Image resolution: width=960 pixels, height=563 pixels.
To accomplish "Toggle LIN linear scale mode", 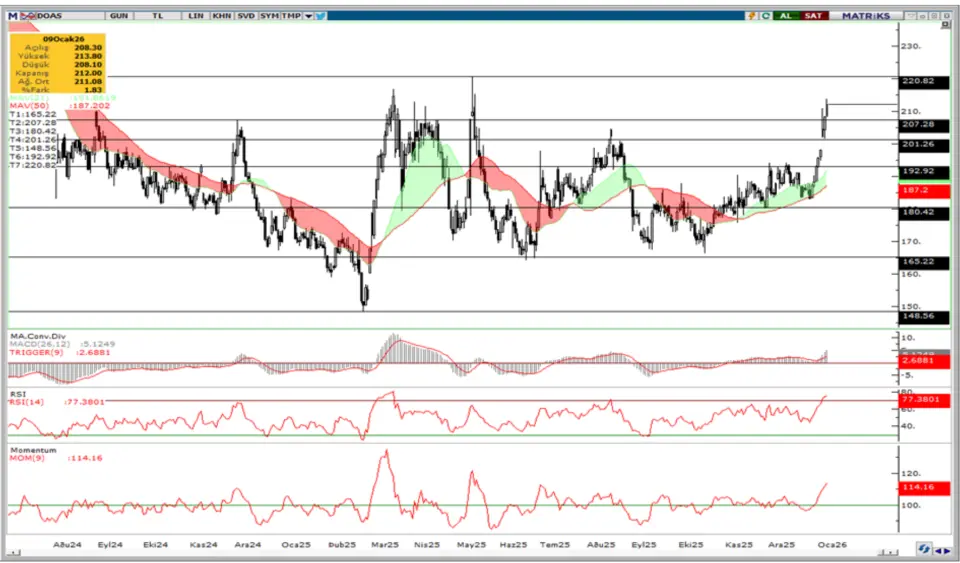I will [x=196, y=16].
